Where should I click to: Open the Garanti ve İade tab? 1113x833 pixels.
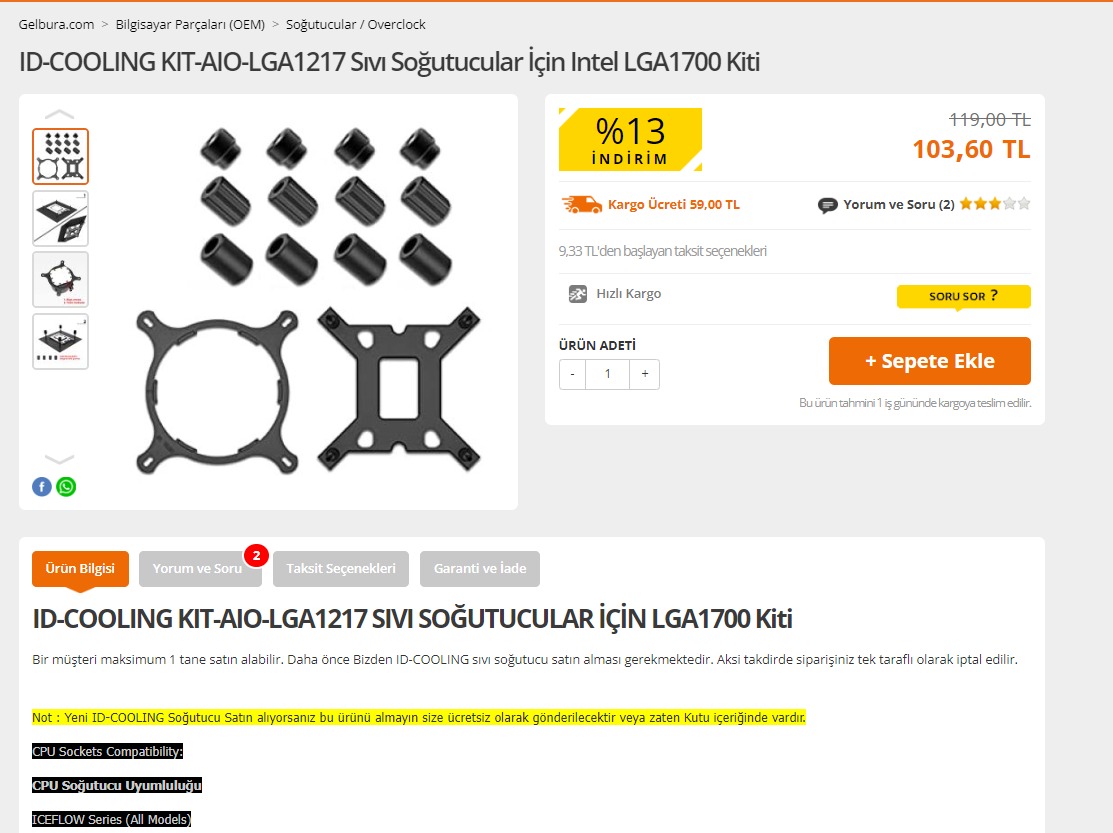pyautogui.click(x=480, y=568)
